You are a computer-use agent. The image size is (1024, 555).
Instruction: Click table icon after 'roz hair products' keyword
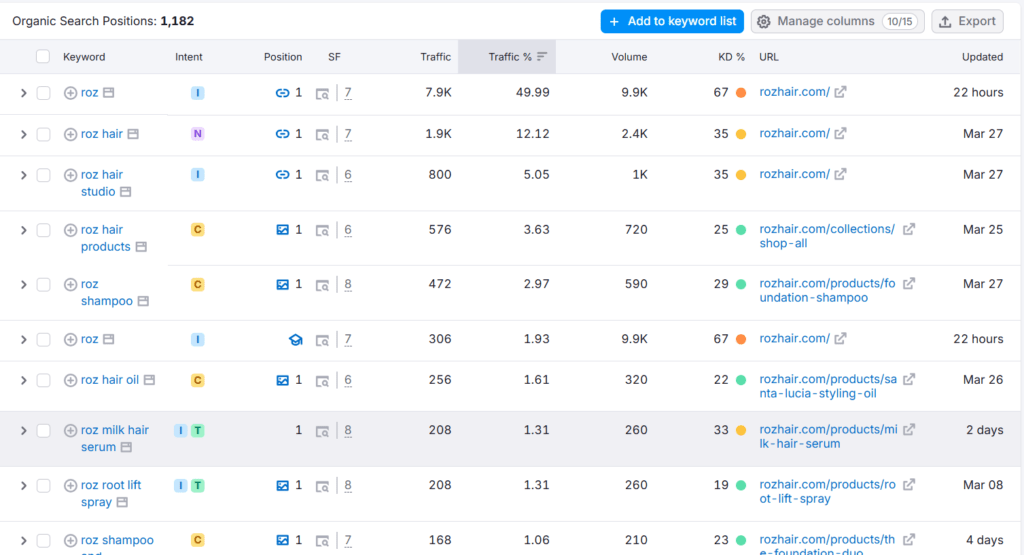(141, 247)
